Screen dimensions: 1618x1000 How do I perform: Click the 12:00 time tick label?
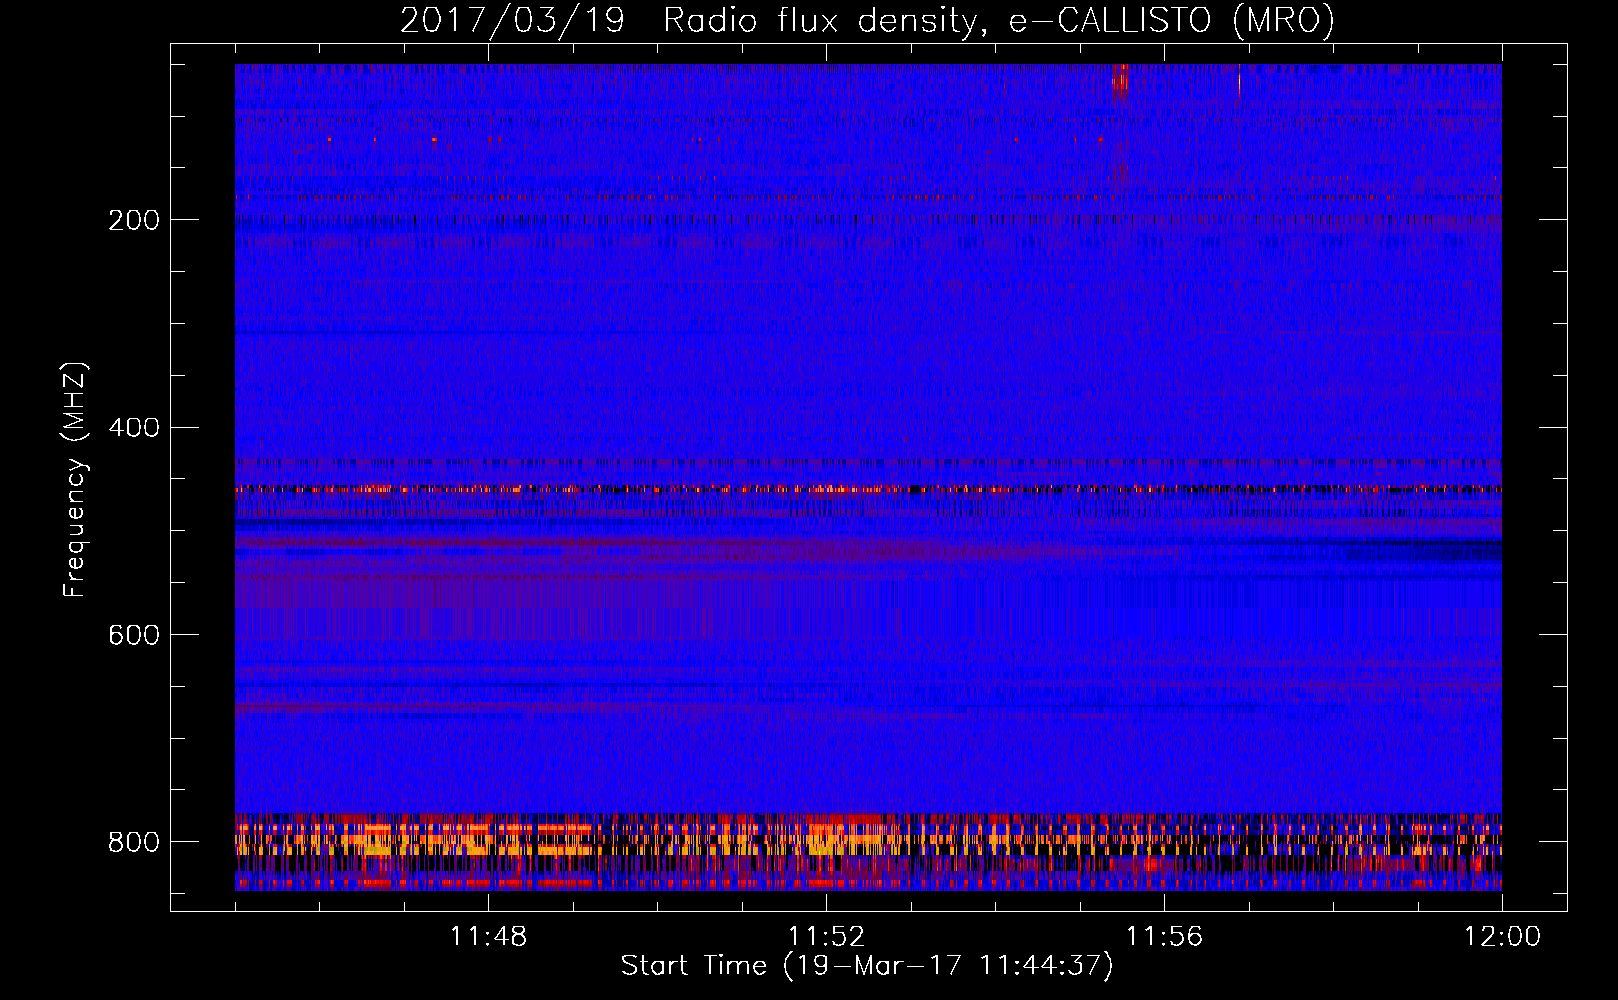click(x=1502, y=937)
